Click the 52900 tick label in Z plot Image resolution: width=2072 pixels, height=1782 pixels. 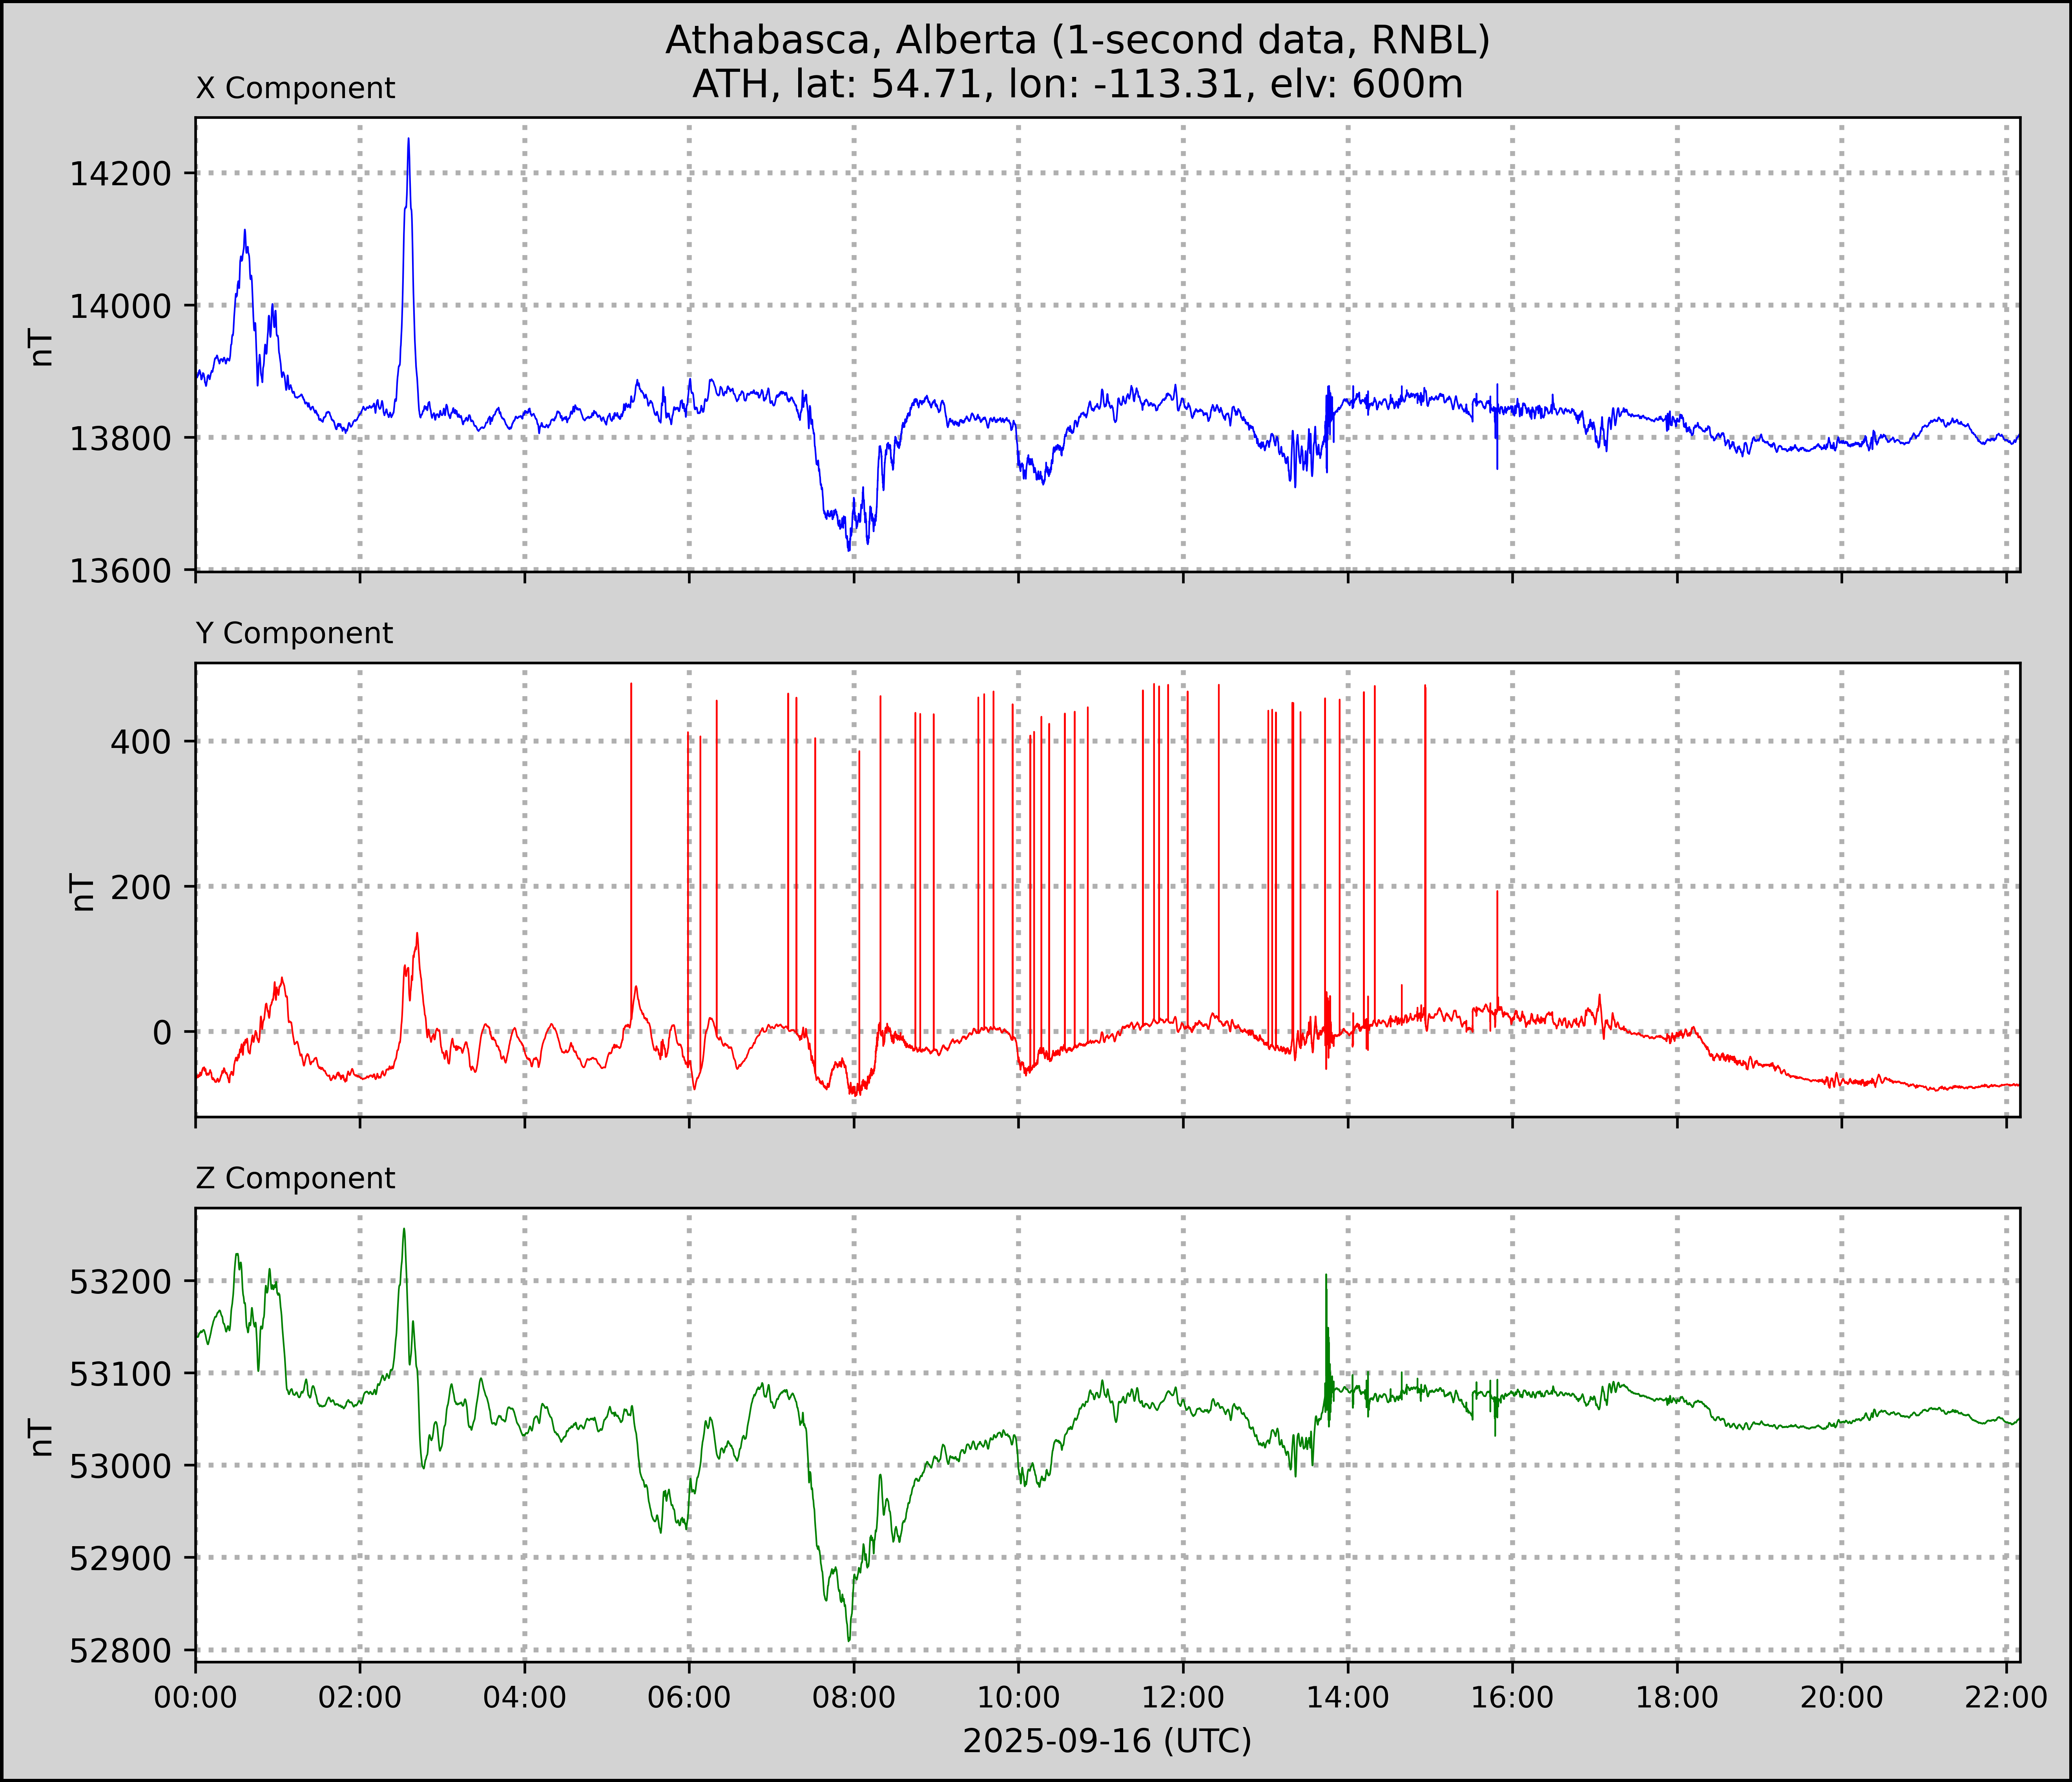tap(120, 1558)
